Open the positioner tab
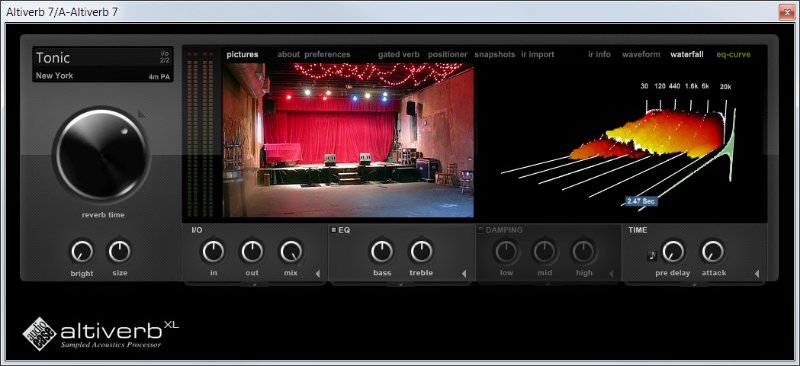Viewport: 800px width, 366px height. 447,55
